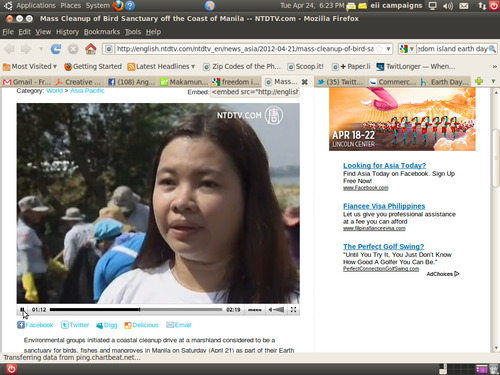The width and height of the screenshot is (500, 375).
Task: Switch to the Earth Day... tab
Action: tap(445, 82)
